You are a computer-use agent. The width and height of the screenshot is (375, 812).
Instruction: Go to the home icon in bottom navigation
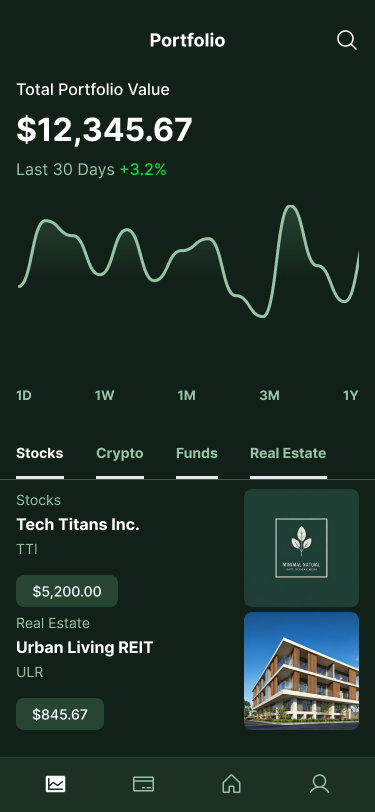tap(232, 784)
